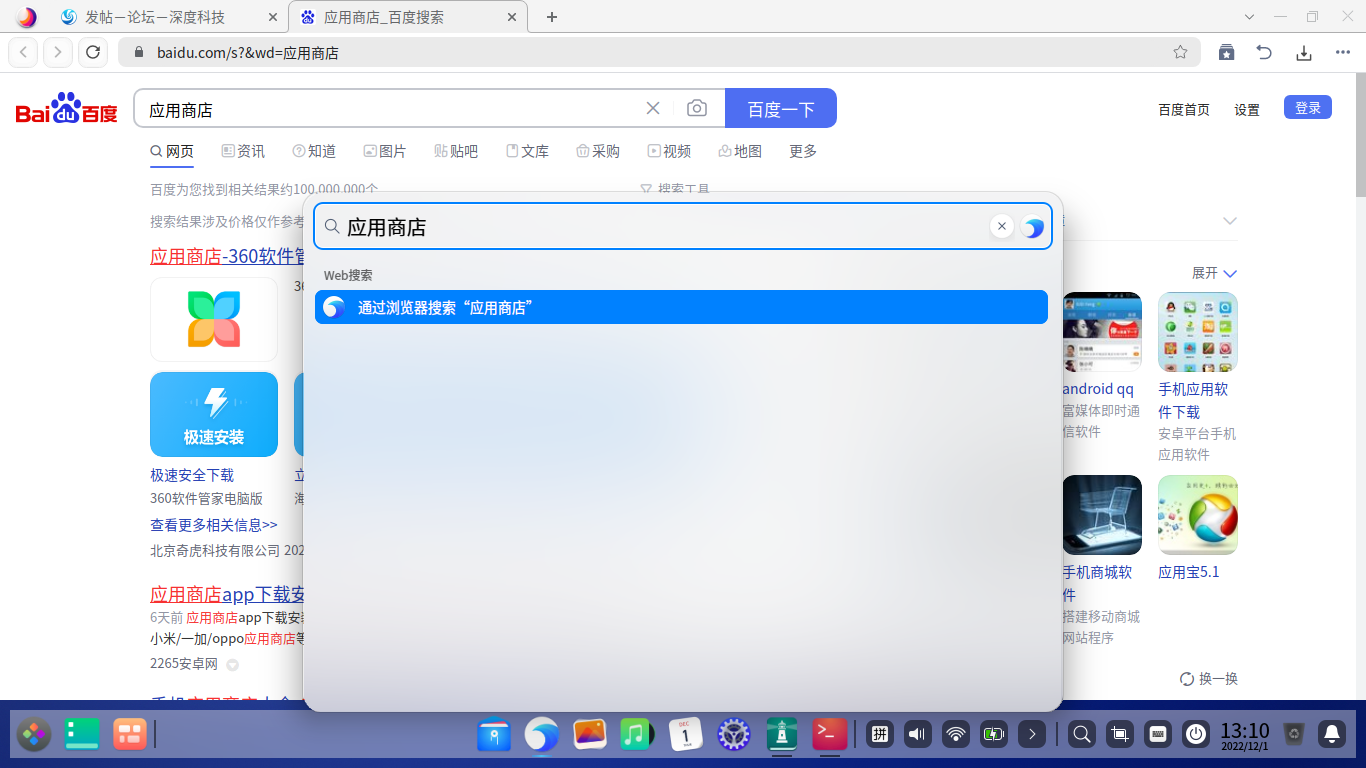
Task: Select the 图片 search category
Action: click(385, 151)
